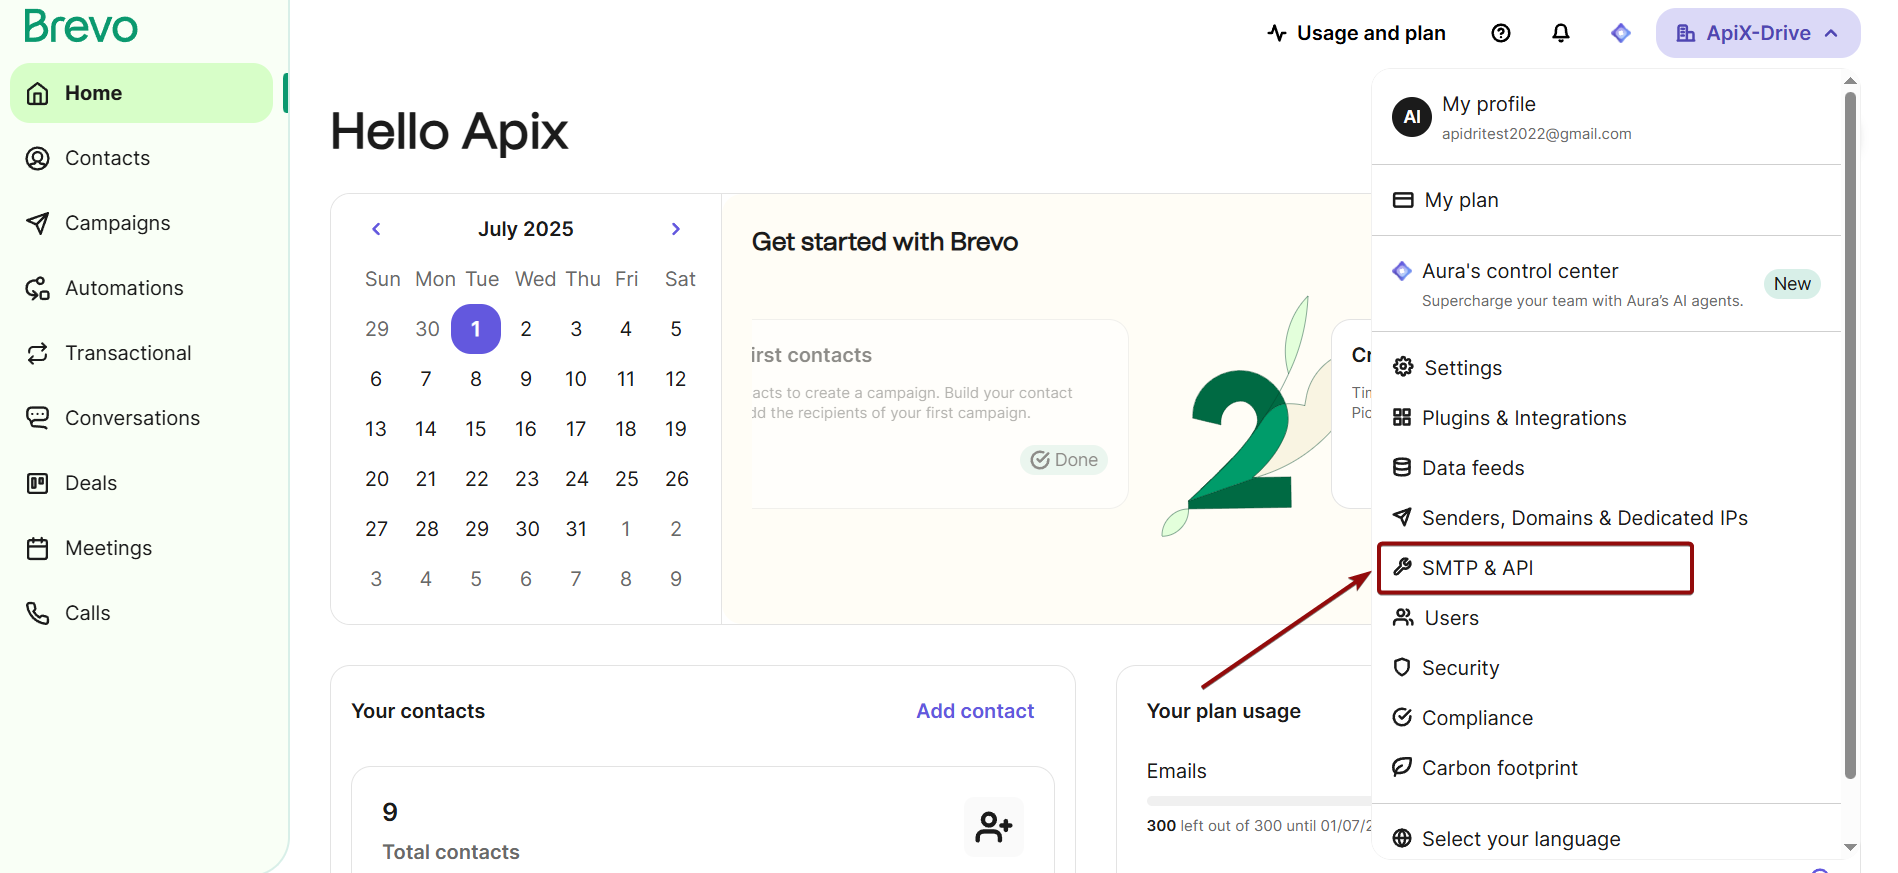Click the Carbon footprint leaf icon
Viewport: 1898px width, 873px height.
(x=1402, y=767)
